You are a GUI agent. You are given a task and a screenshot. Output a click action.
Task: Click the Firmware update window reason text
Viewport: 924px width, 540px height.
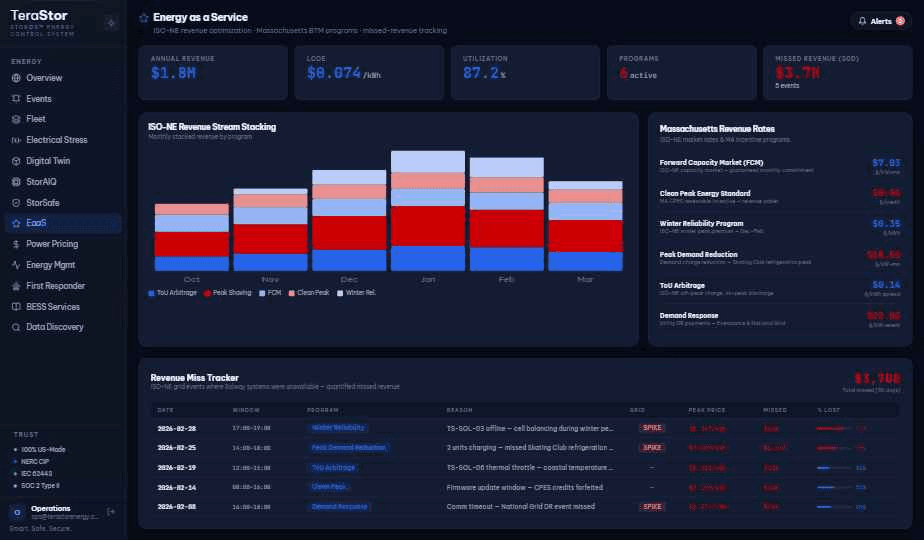click(524, 488)
